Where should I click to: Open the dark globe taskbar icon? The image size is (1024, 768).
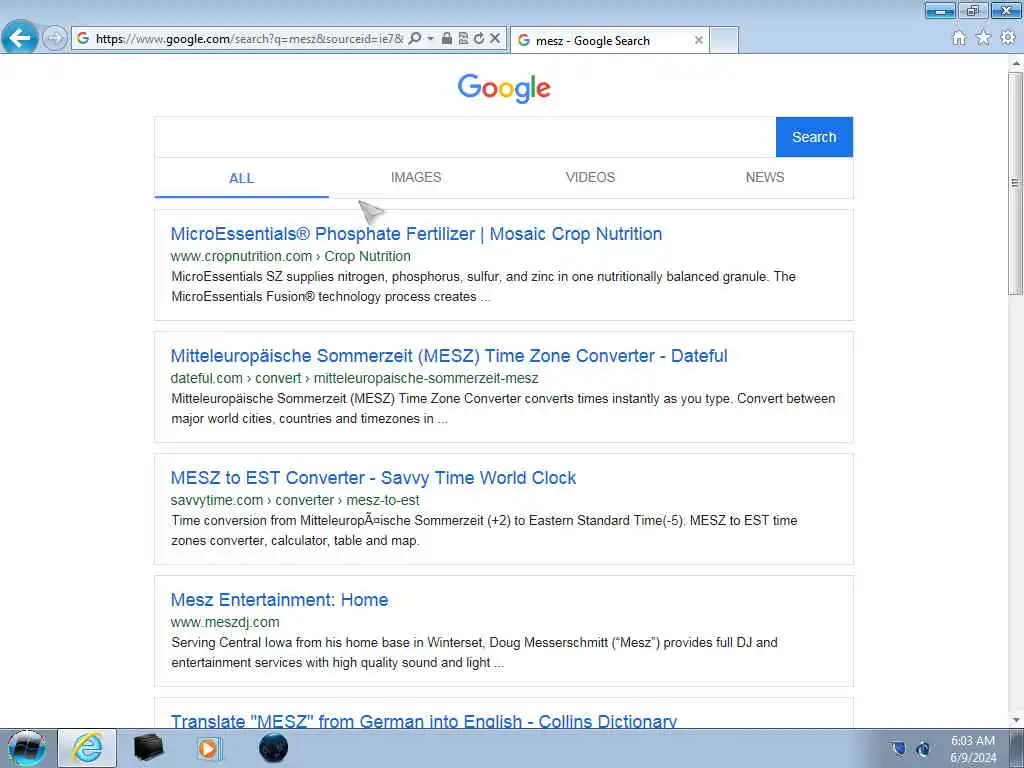coord(273,748)
